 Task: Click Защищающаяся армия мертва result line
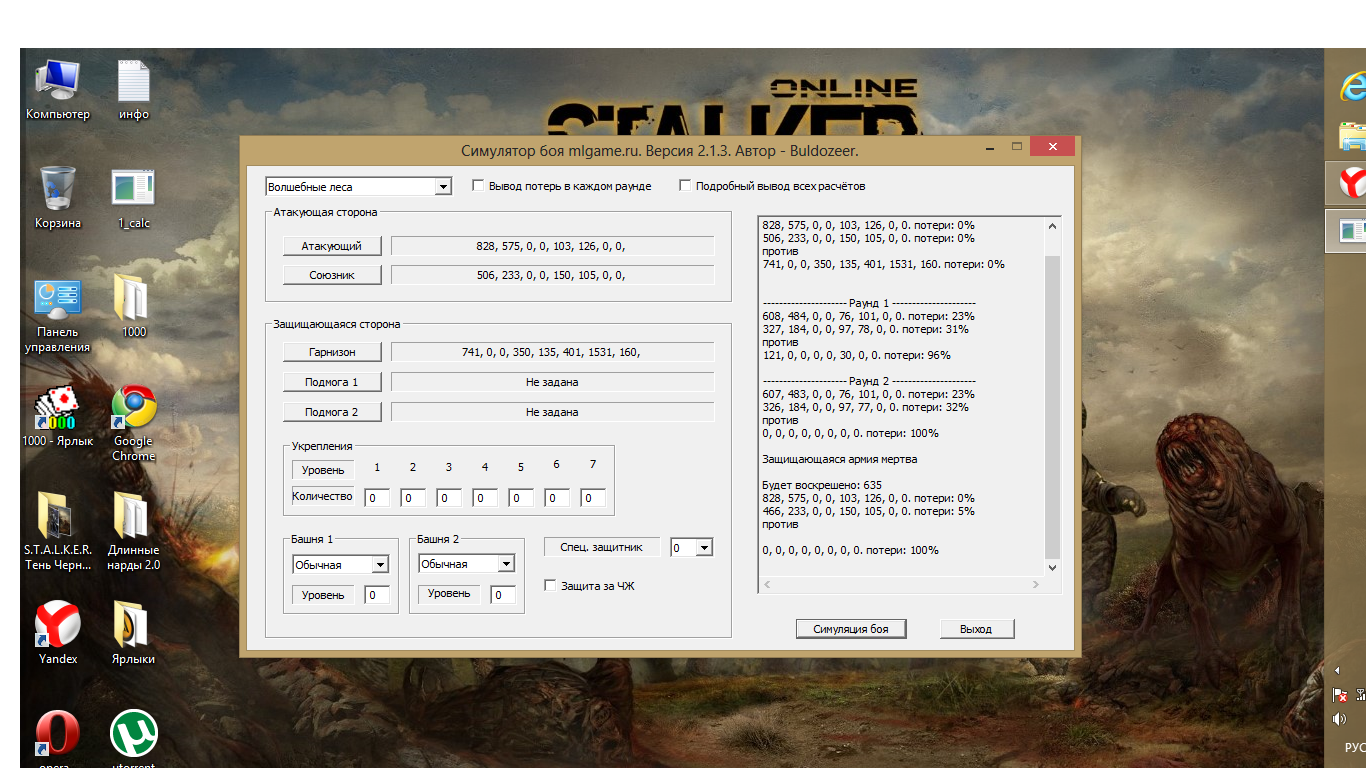point(840,460)
